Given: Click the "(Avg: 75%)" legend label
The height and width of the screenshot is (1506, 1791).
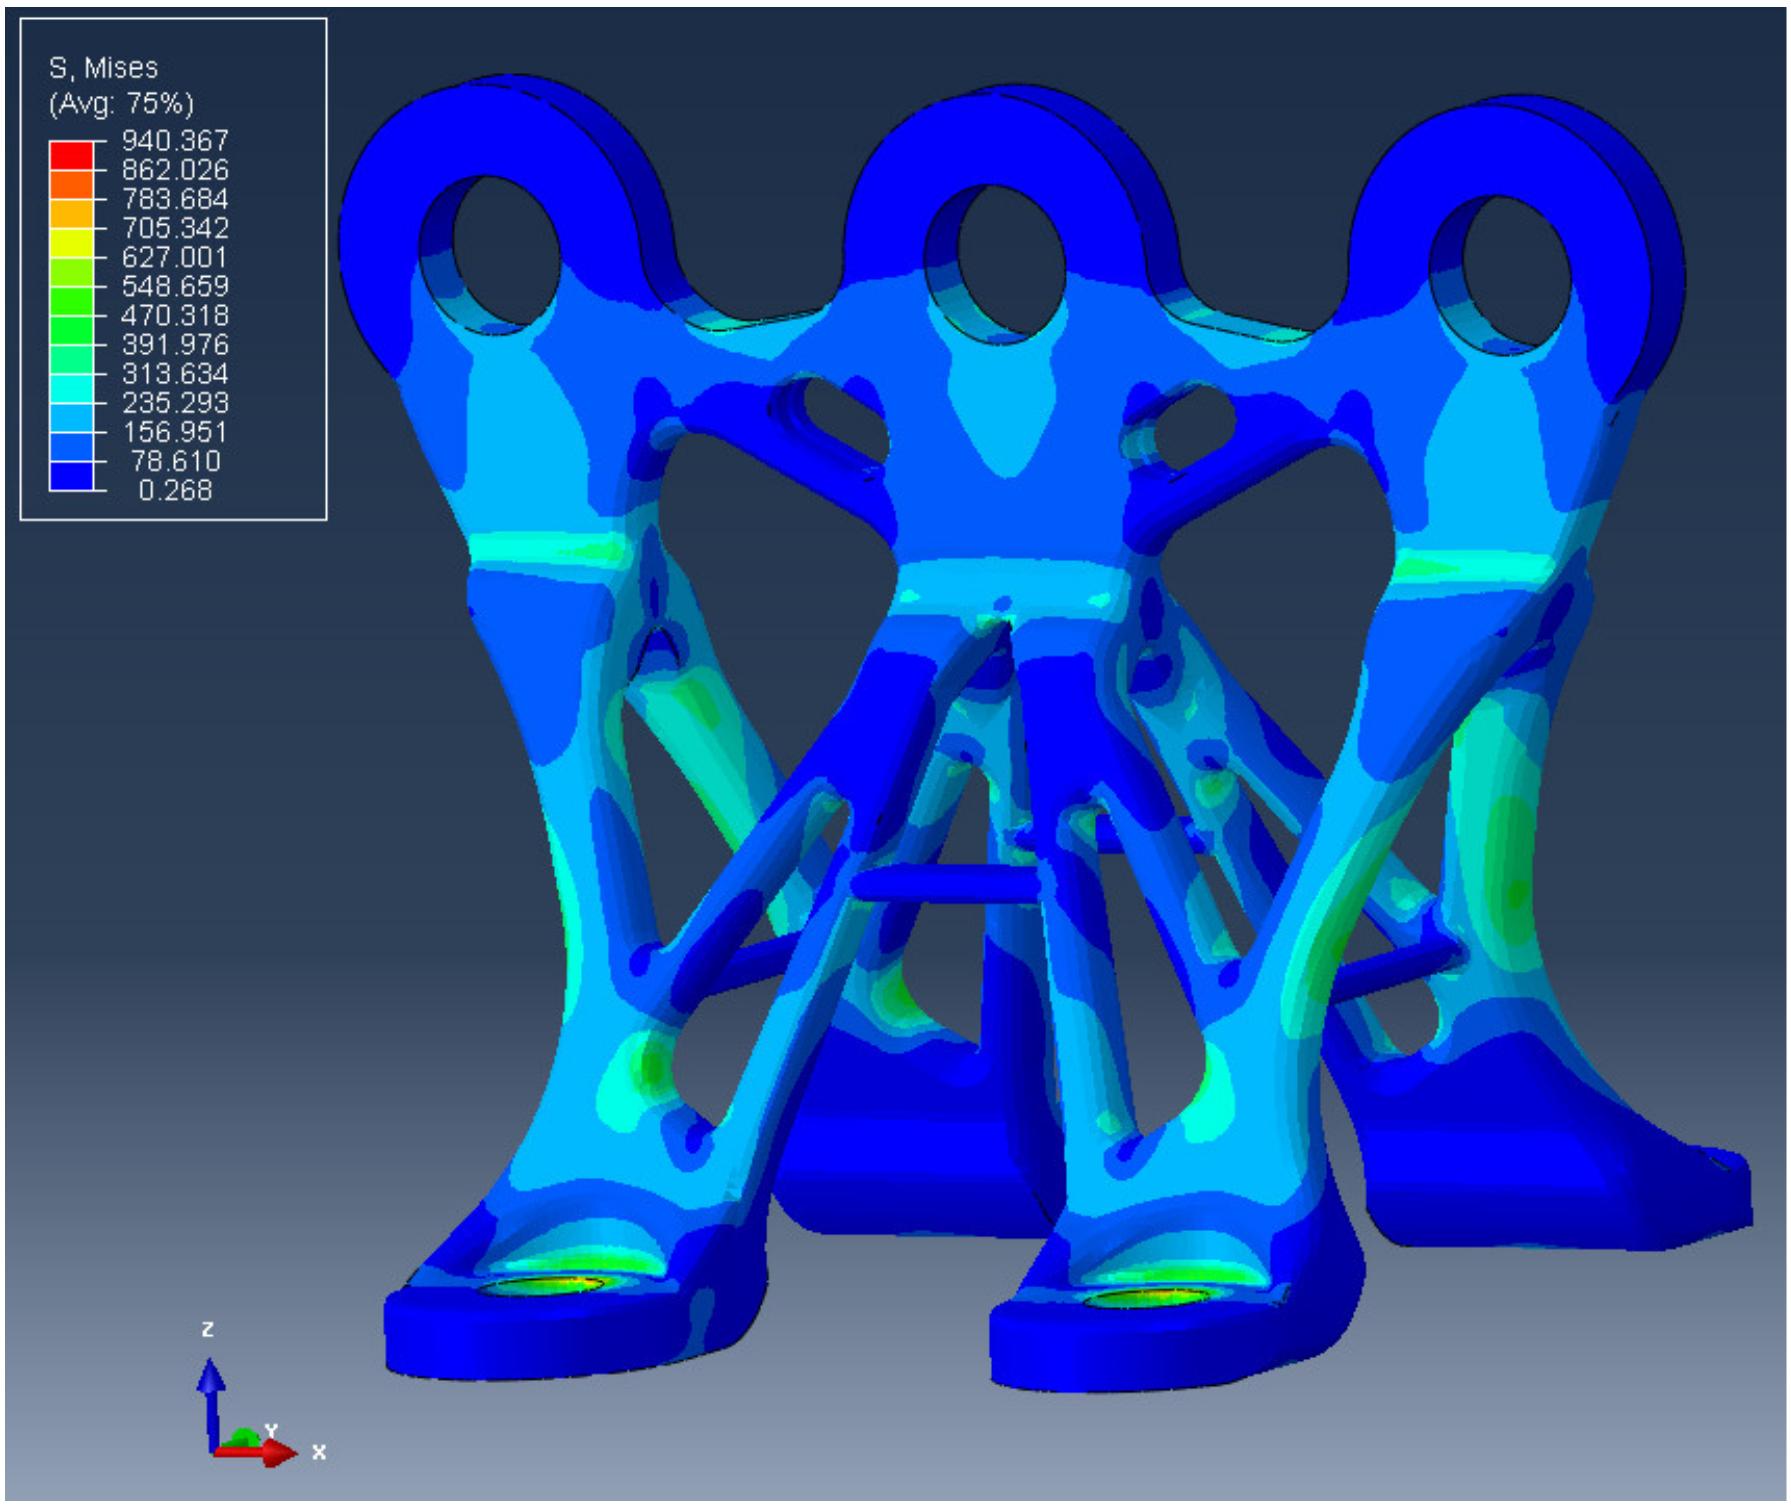Looking at the screenshot, I should [121, 104].
